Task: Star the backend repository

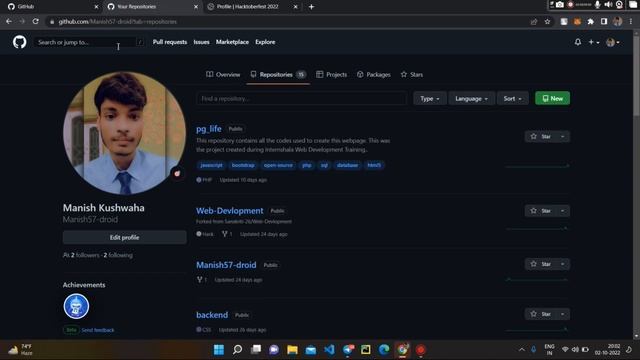Action: tap(540, 314)
